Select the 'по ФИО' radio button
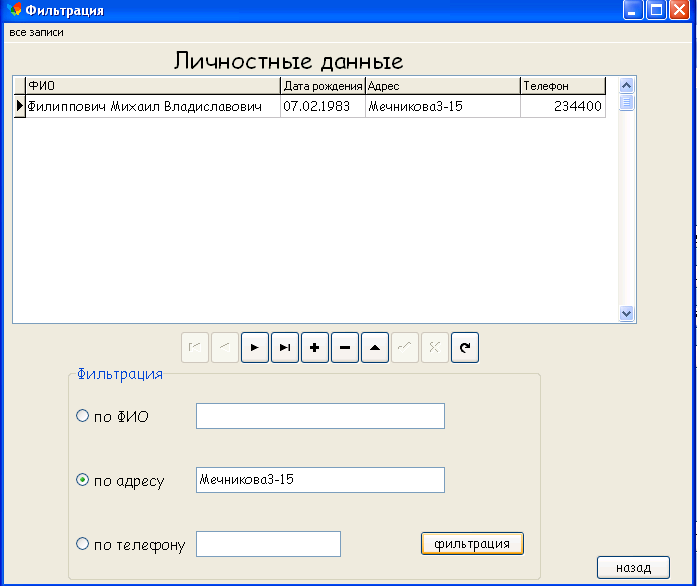The height and width of the screenshot is (586, 697). [83, 416]
